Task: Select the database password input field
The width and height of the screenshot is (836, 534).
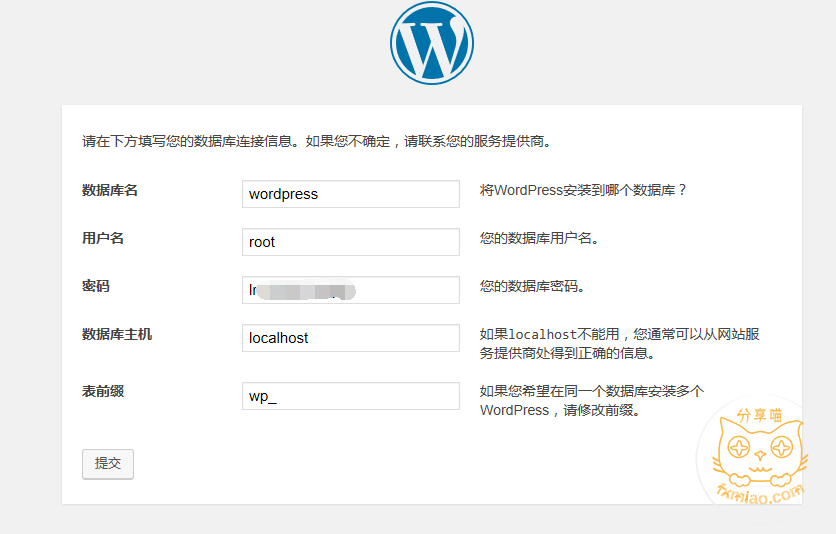Action: pos(351,290)
